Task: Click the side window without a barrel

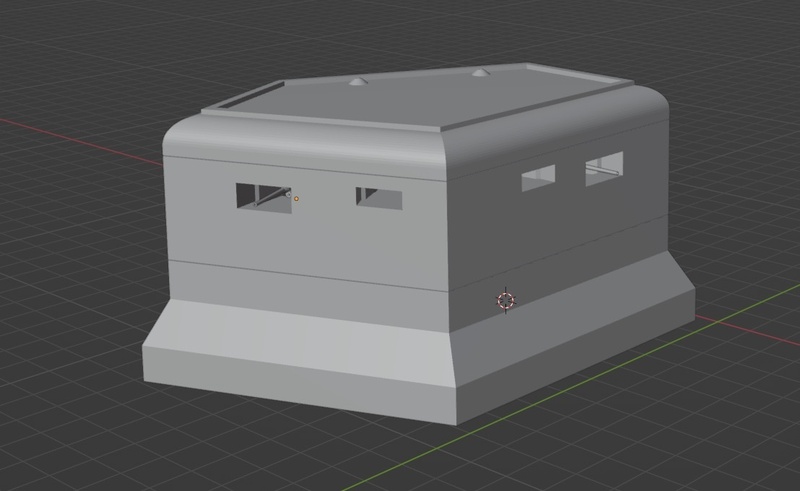Action: pyautogui.click(x=538, y=178)
